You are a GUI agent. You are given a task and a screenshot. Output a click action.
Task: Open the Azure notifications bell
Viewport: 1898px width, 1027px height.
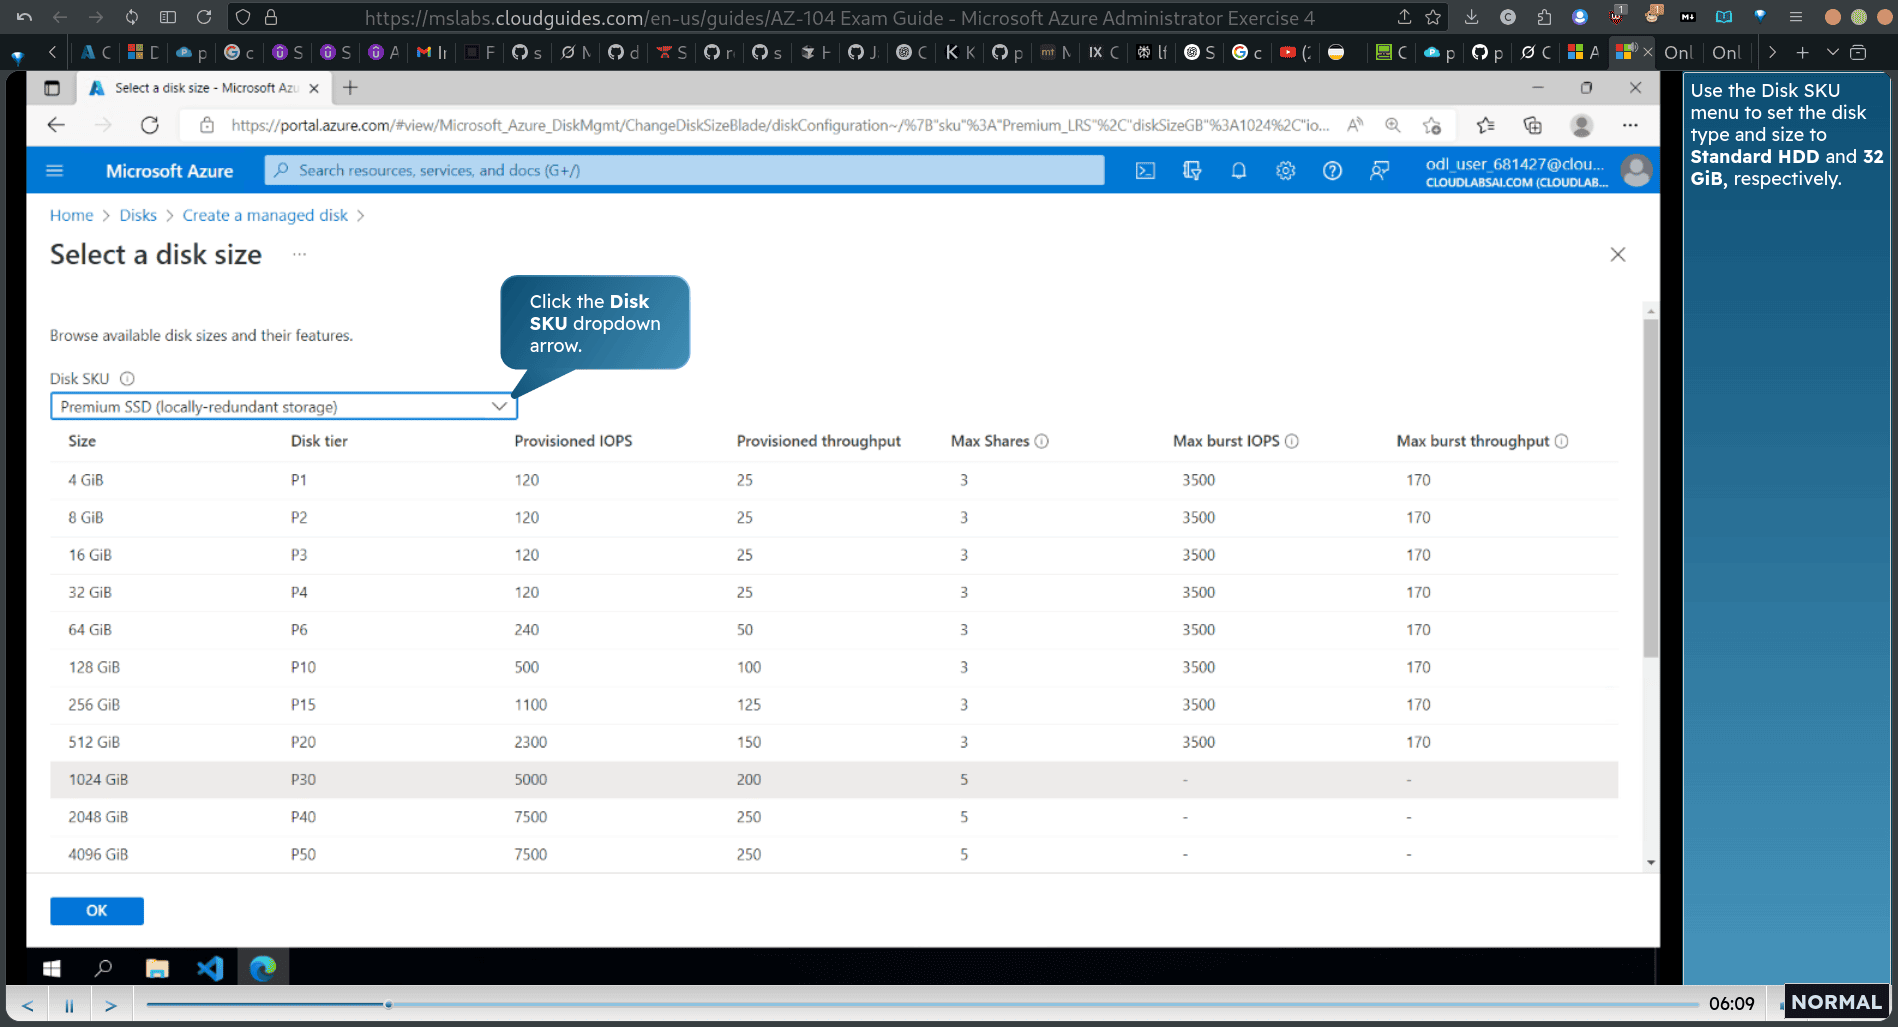(x=1239, y=171)
